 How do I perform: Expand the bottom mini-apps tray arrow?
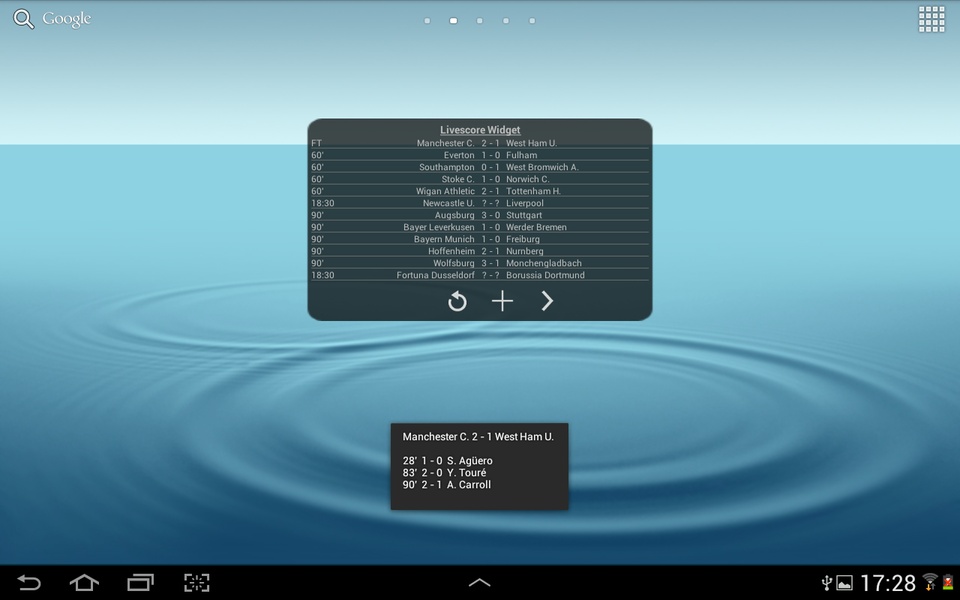(479, 582)
